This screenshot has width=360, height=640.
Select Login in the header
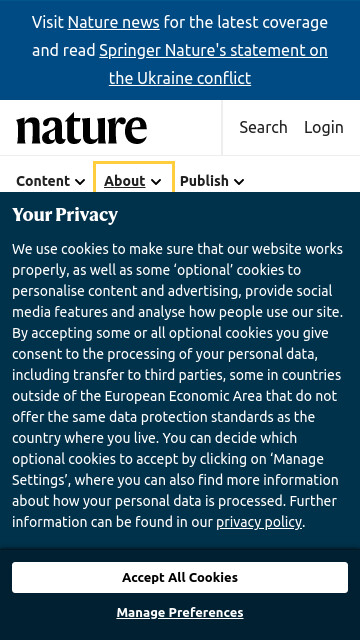pos(324,127)
